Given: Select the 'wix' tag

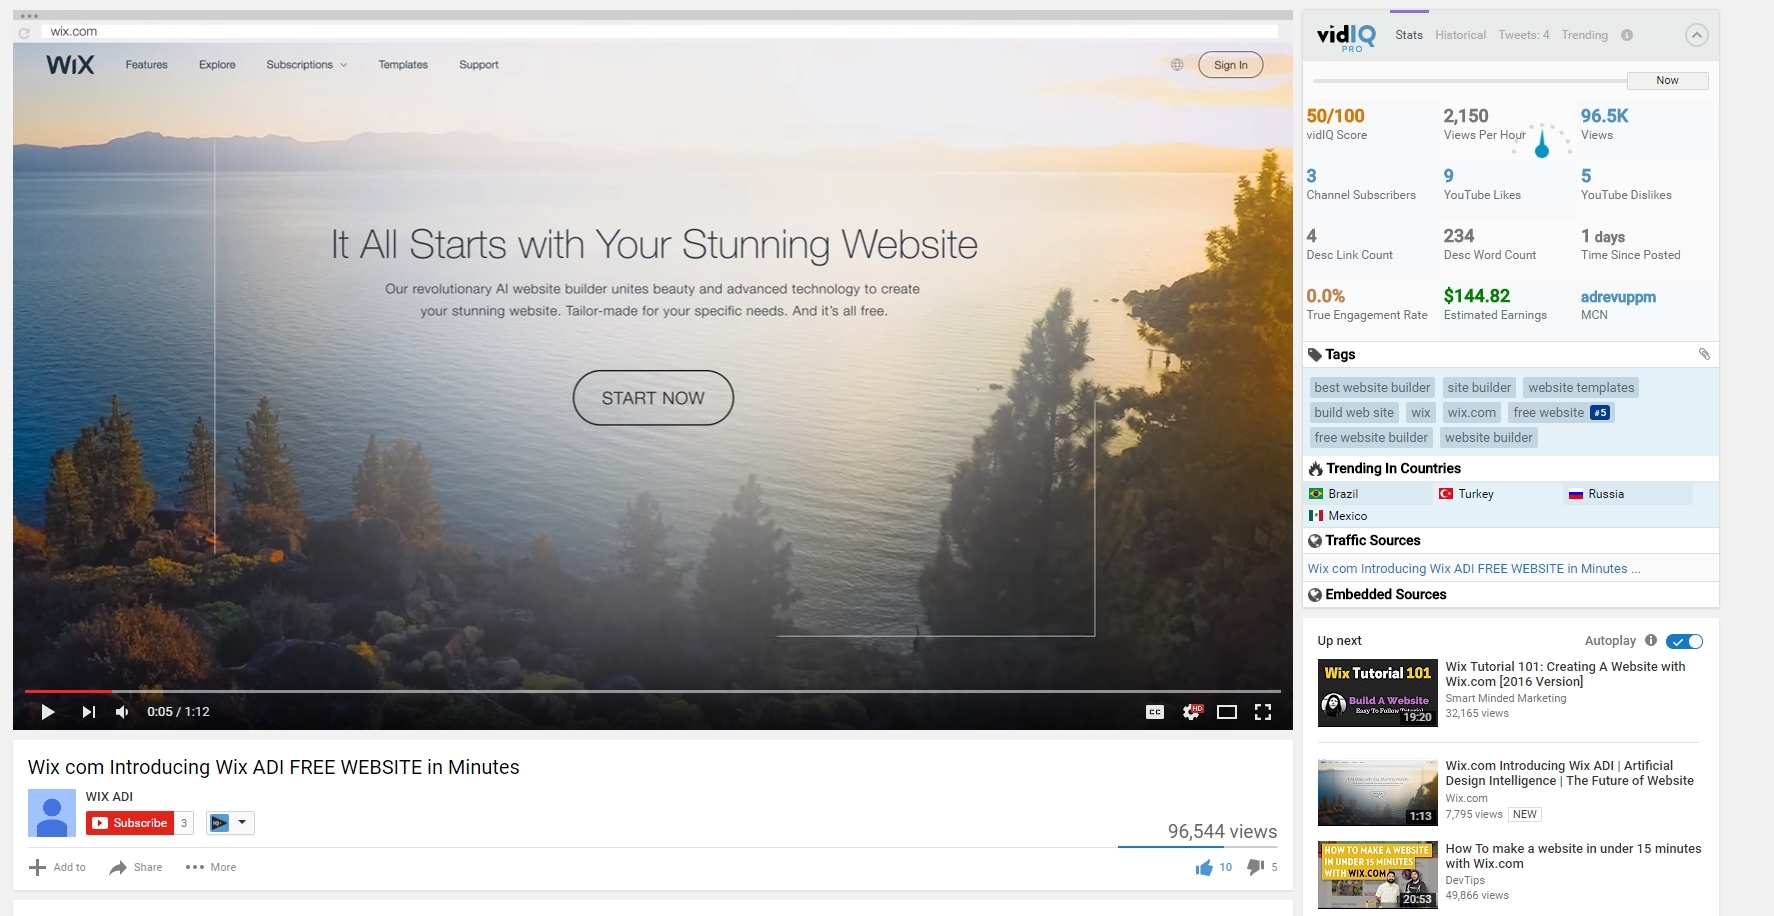Looking at the screenshot, I should 1421,413.
